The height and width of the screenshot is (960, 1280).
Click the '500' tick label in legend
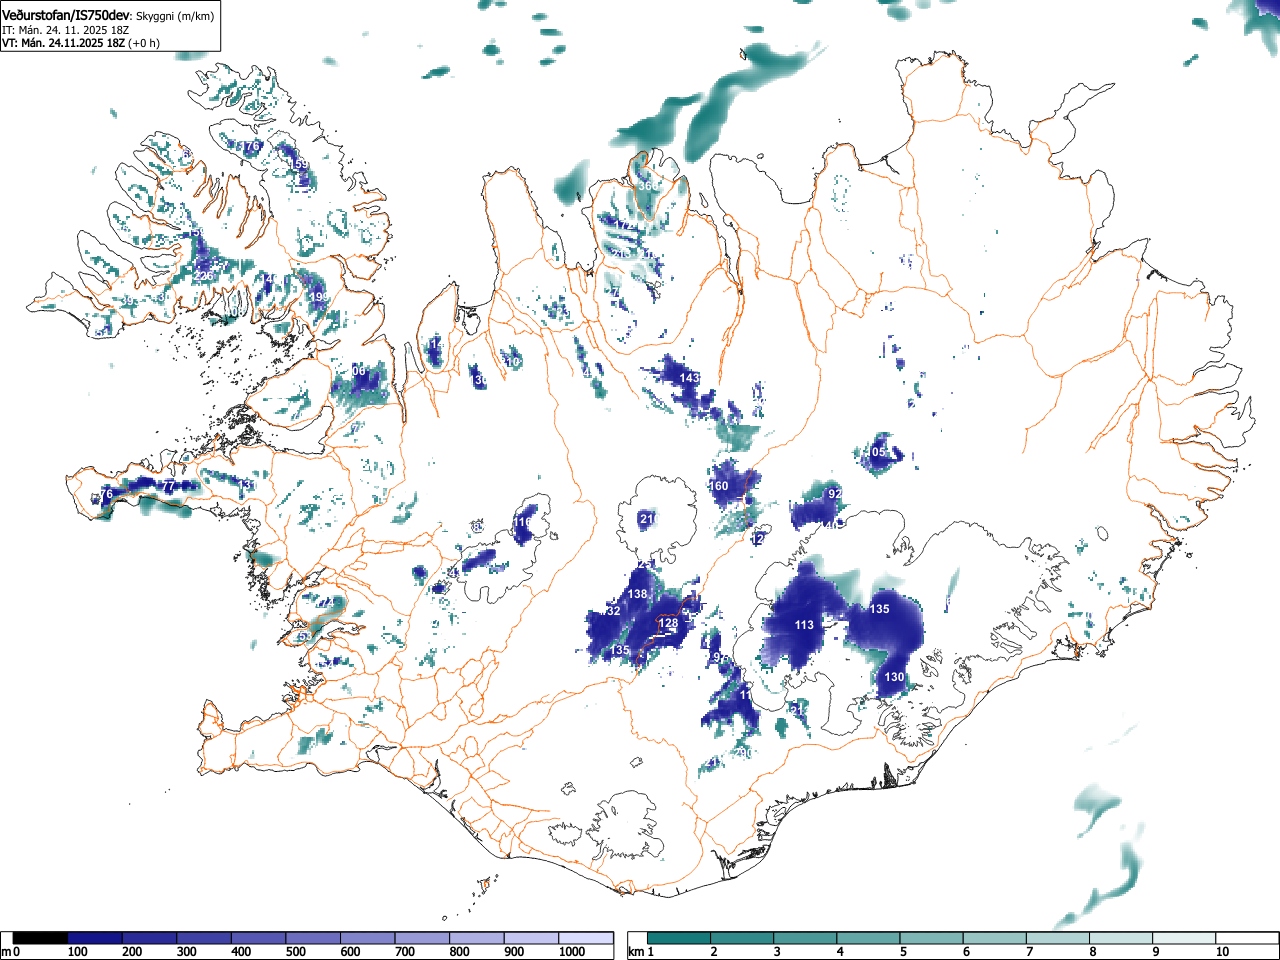[295, 952]
